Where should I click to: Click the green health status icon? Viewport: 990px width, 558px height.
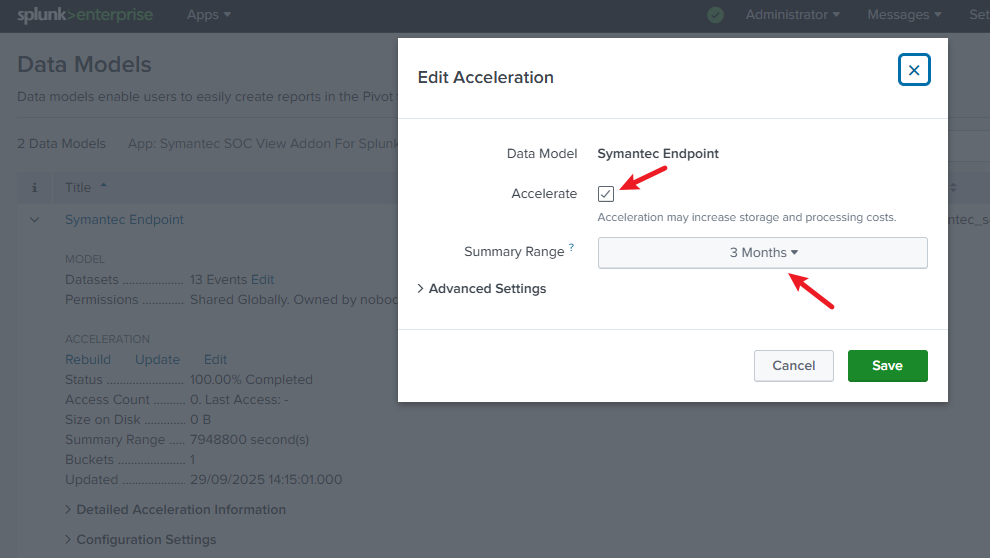(715, 15)
